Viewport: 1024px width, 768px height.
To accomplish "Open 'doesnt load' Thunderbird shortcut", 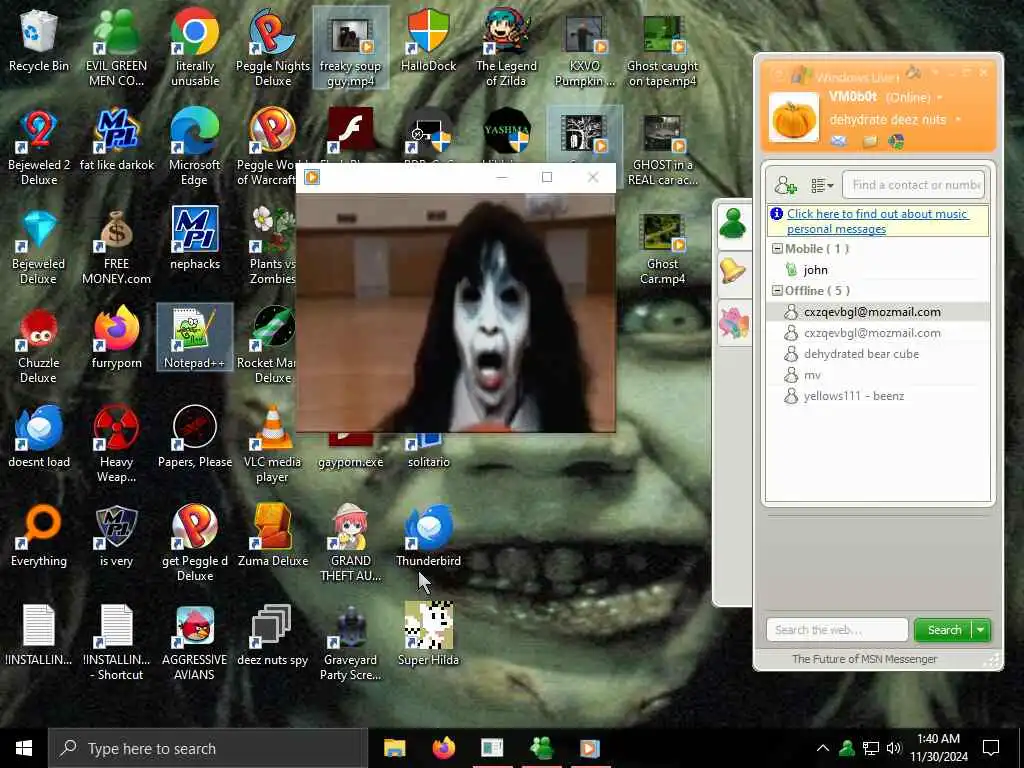I will (x=39, y=436).
